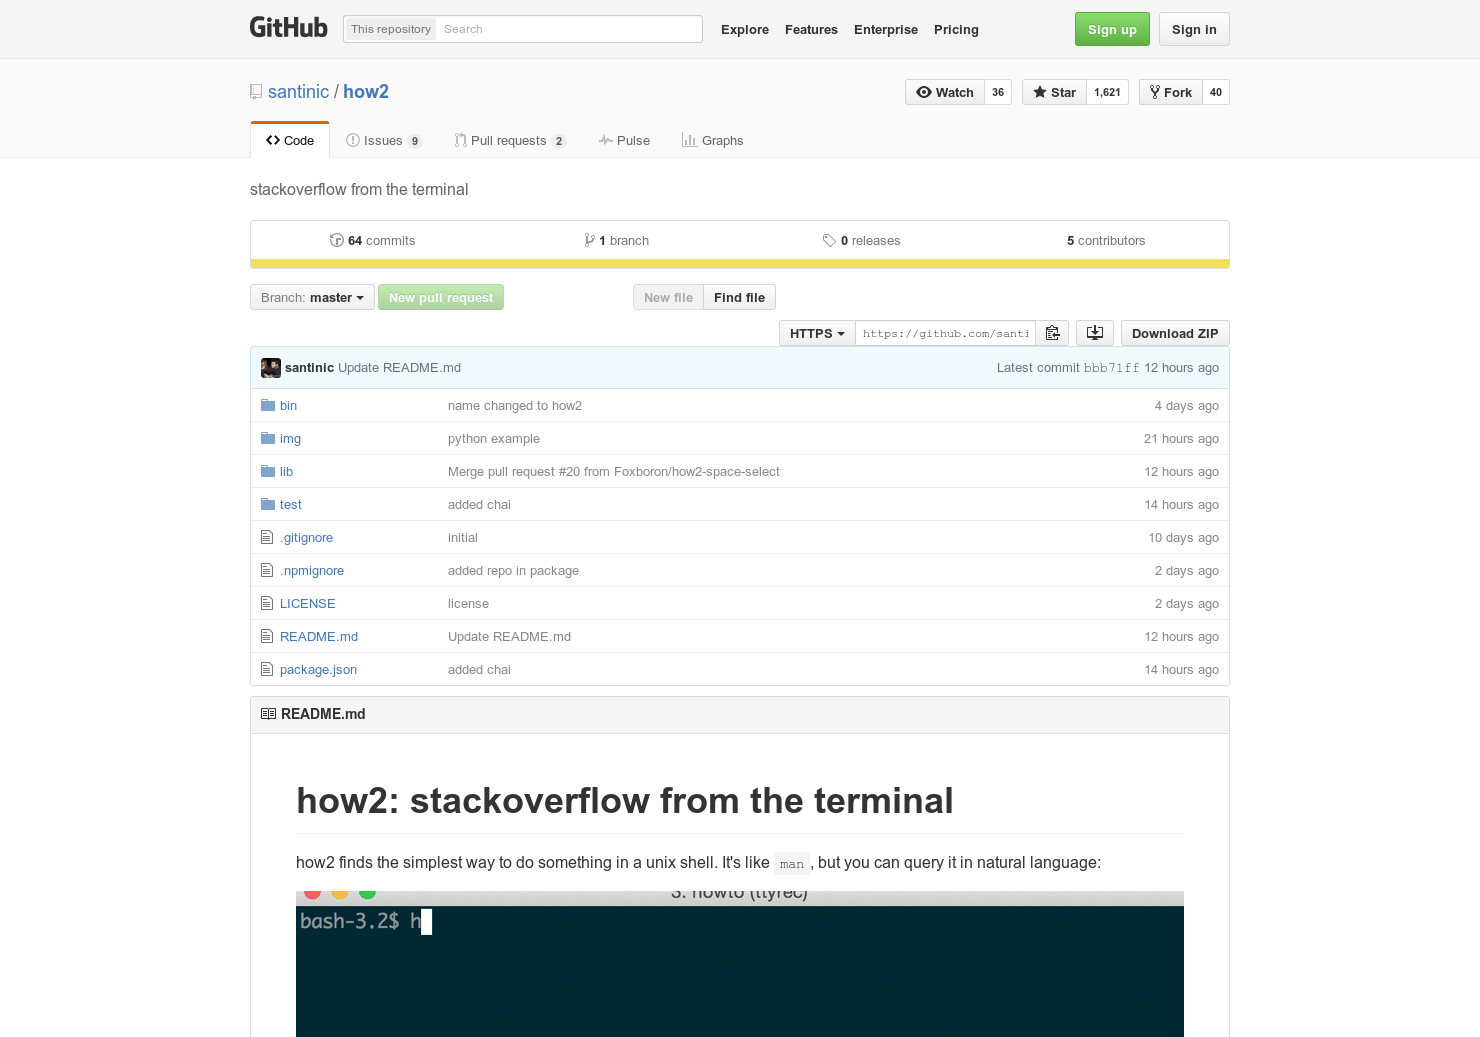Click 'python example' commit message
Screen dimensions: 1480x1037
[494, 438]
